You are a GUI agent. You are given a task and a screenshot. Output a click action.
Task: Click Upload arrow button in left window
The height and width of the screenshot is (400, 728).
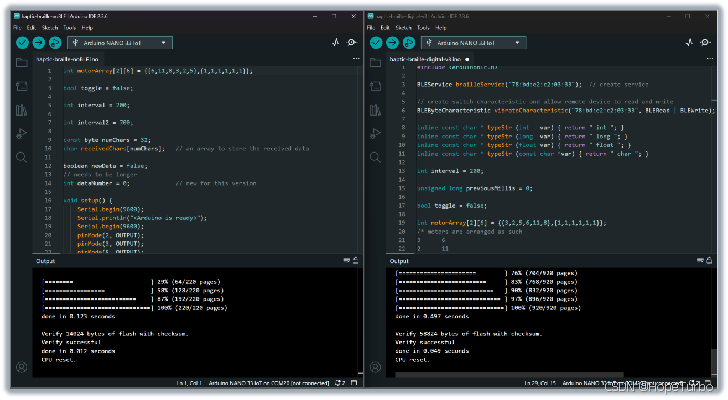tap(39, 43)
